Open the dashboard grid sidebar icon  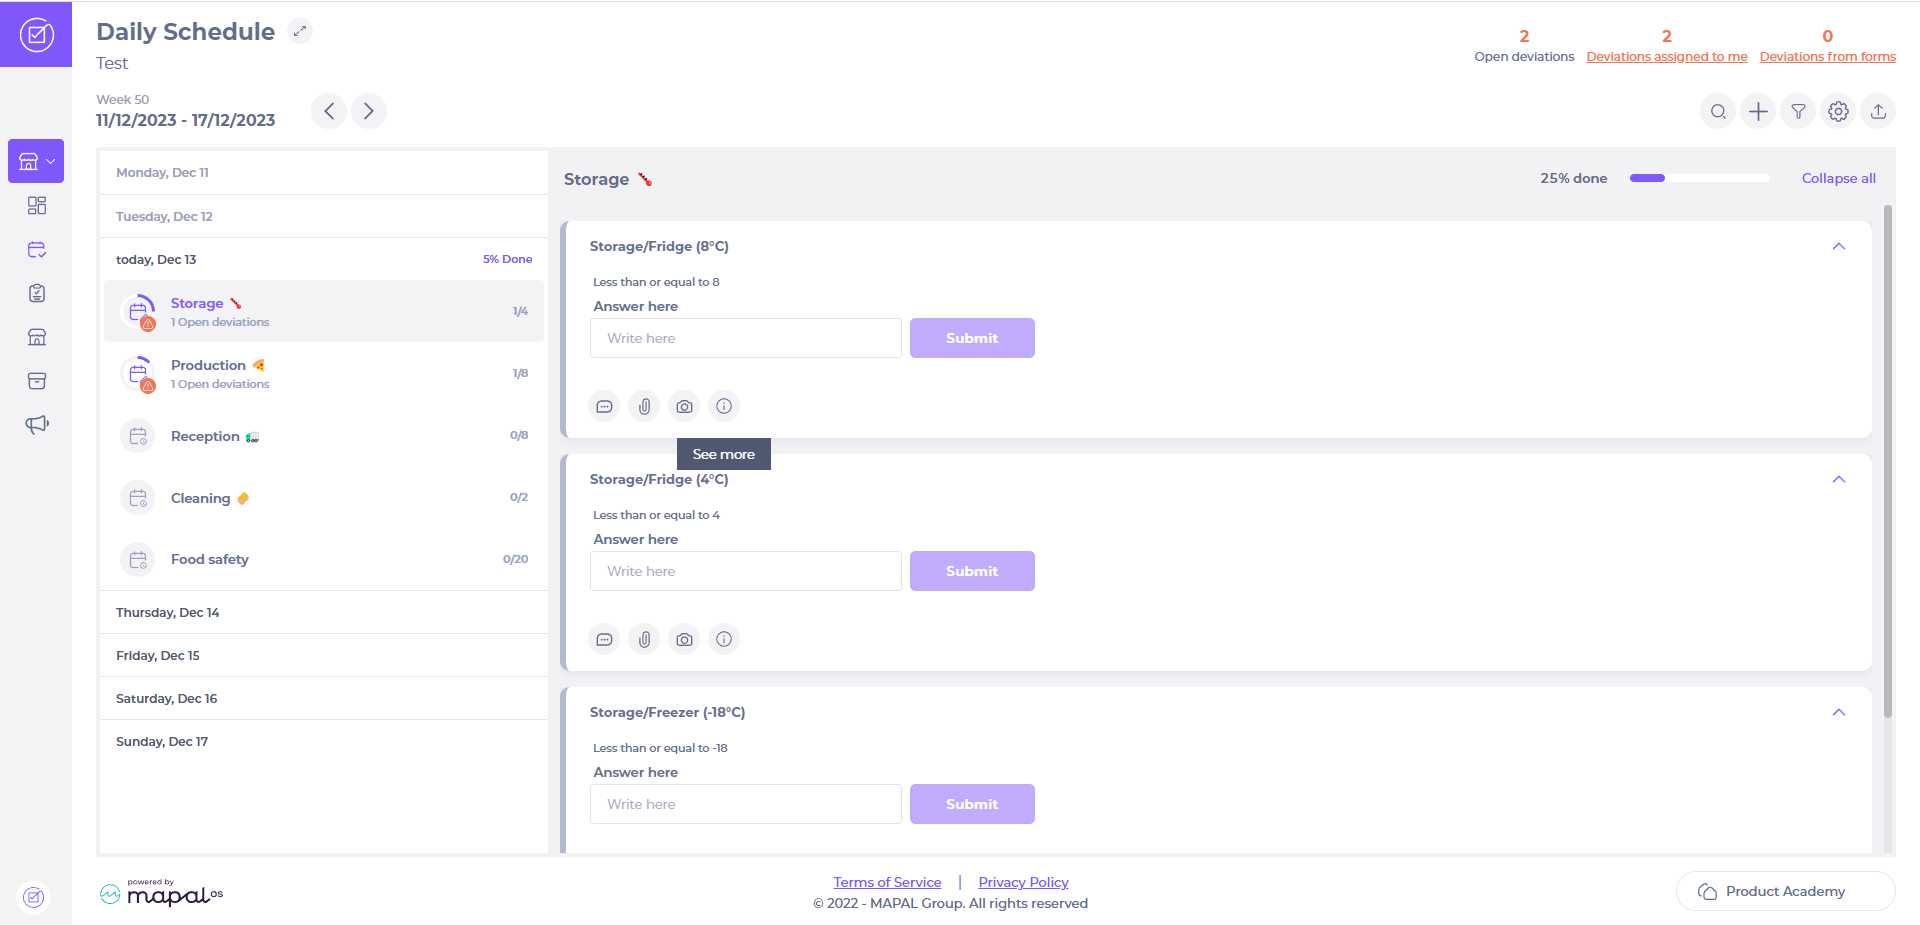click(x=37, y=205)
